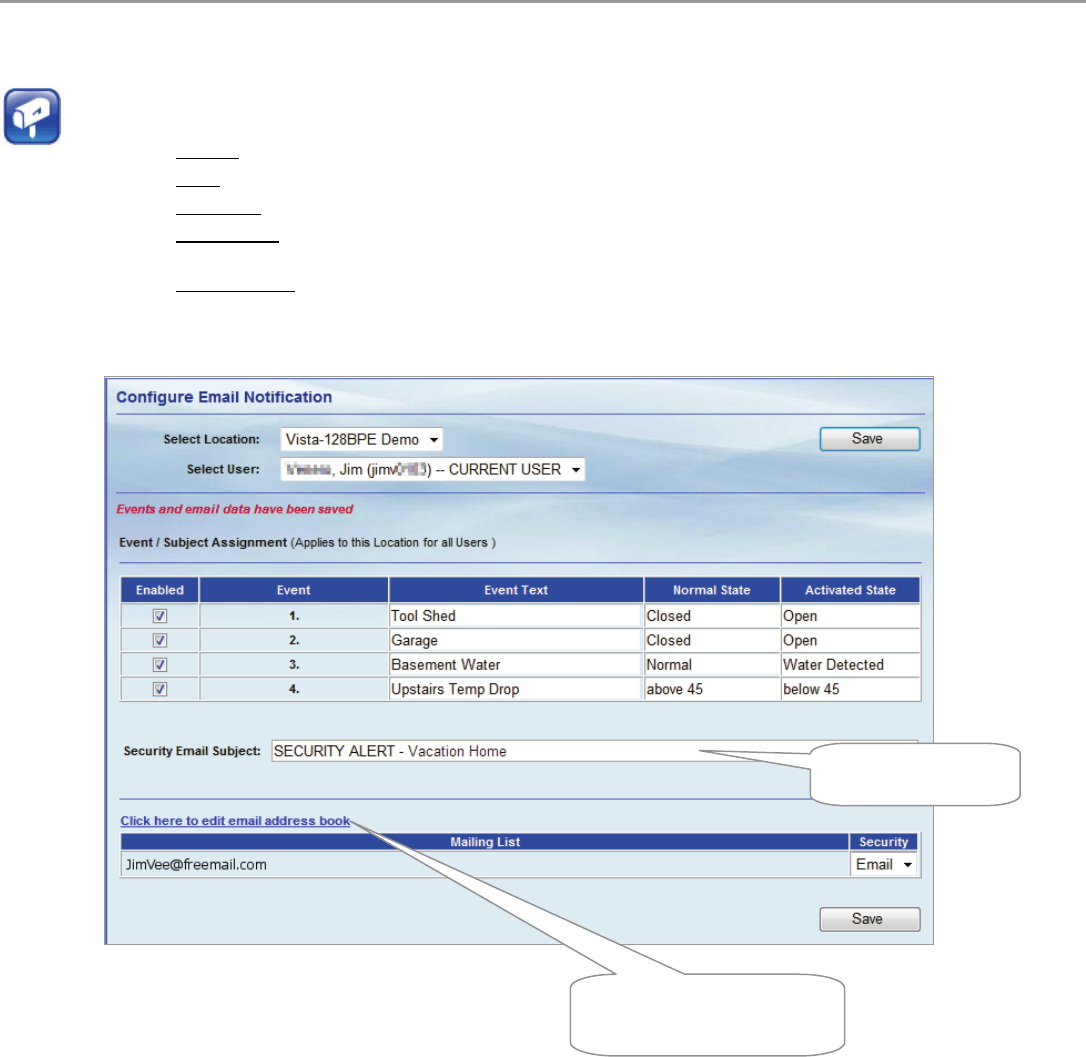Click the blue mailbox notification icon
This screenshot has width=1086, height=1057.
coord(32,116)
